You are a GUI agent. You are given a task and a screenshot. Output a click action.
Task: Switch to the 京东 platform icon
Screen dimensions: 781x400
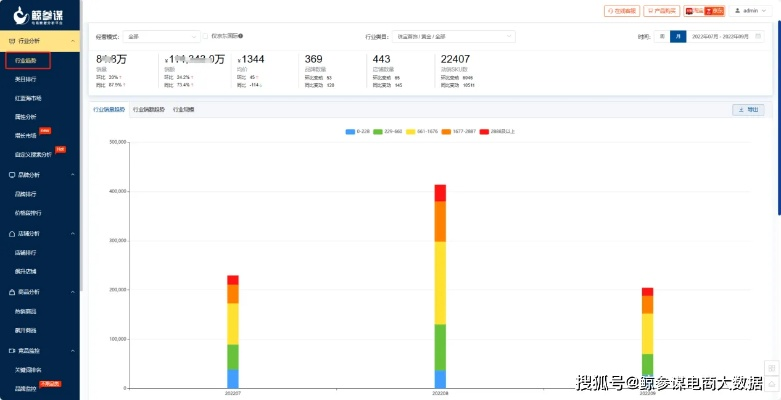(x=694, y=11)
